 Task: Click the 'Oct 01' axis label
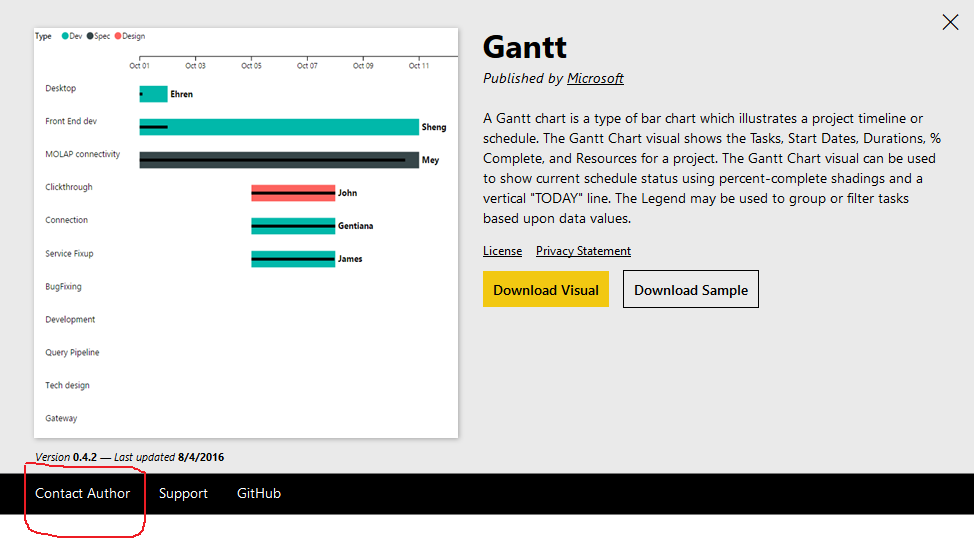click(139, 65)
